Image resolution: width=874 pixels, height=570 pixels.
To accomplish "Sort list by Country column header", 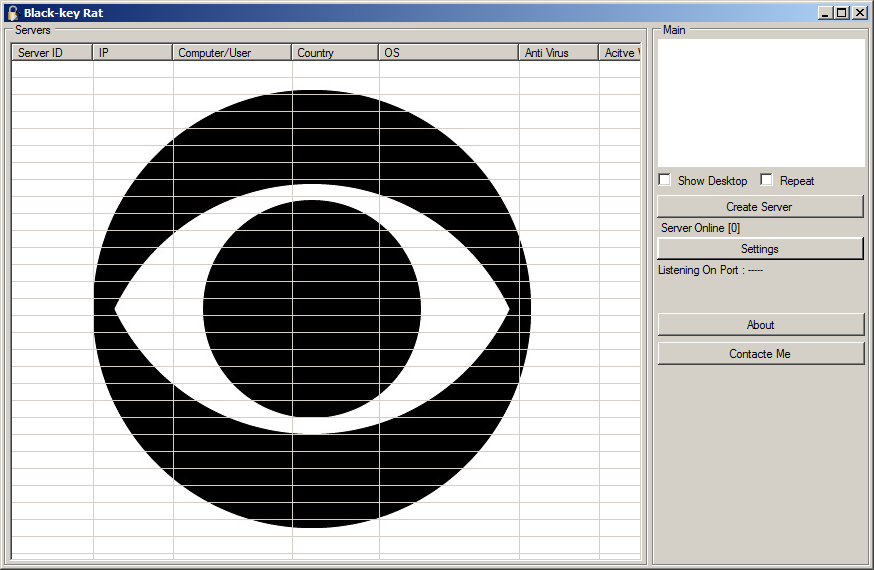I will 335,53.
